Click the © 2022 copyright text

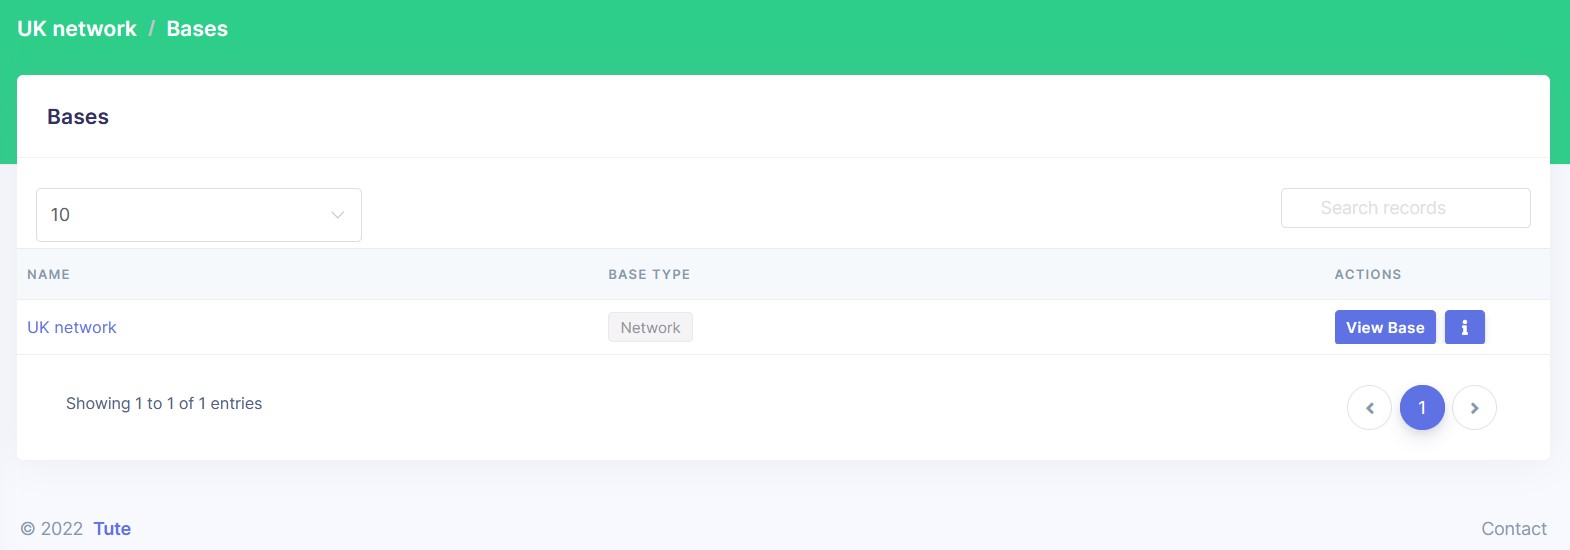[x=52, y=529]
